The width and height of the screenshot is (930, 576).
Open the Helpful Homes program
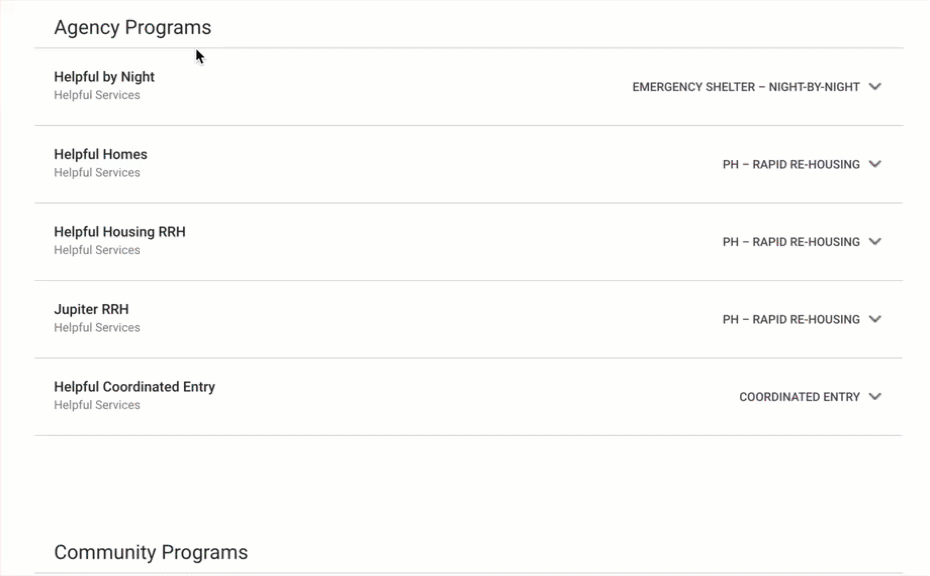(100, 154)
